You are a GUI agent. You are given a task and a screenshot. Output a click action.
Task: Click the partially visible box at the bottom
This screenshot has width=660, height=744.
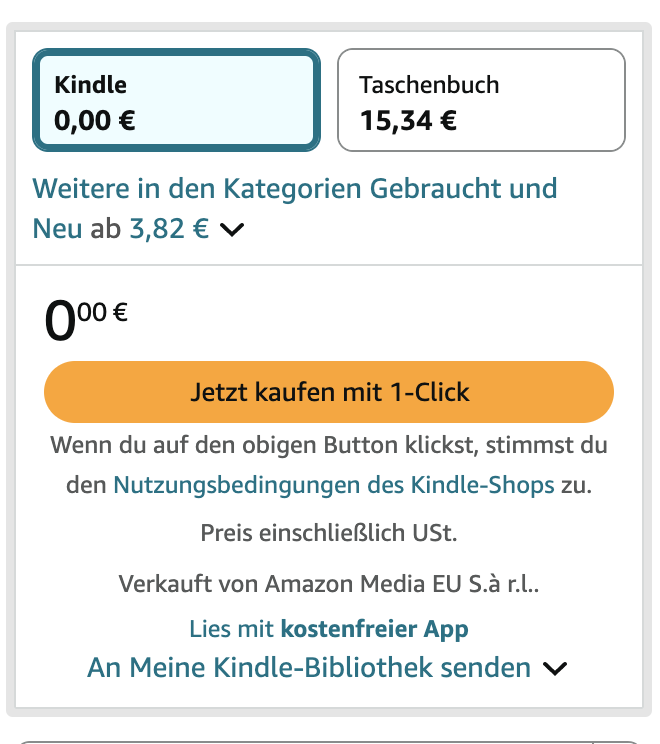pos(329,741)
